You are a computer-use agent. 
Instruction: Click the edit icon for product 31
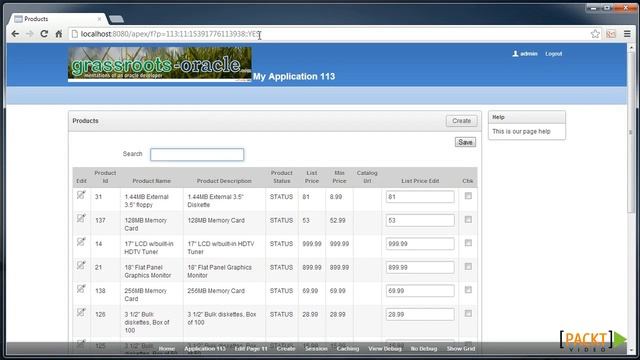click(81, 195)
